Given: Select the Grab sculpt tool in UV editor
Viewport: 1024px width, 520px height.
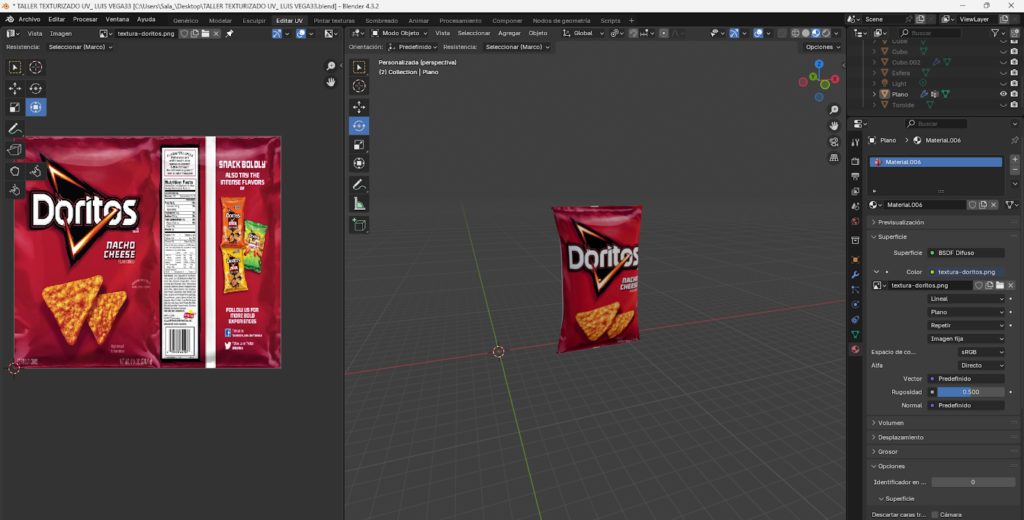Looking at the screenshot, I should pyautogui.click(x=14, y=171).
